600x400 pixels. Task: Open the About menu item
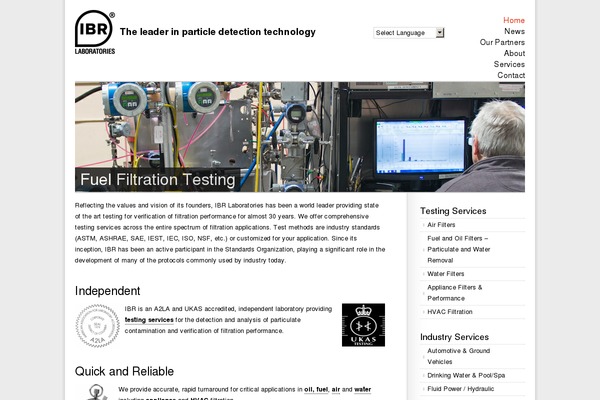click(x=514, y=53)
